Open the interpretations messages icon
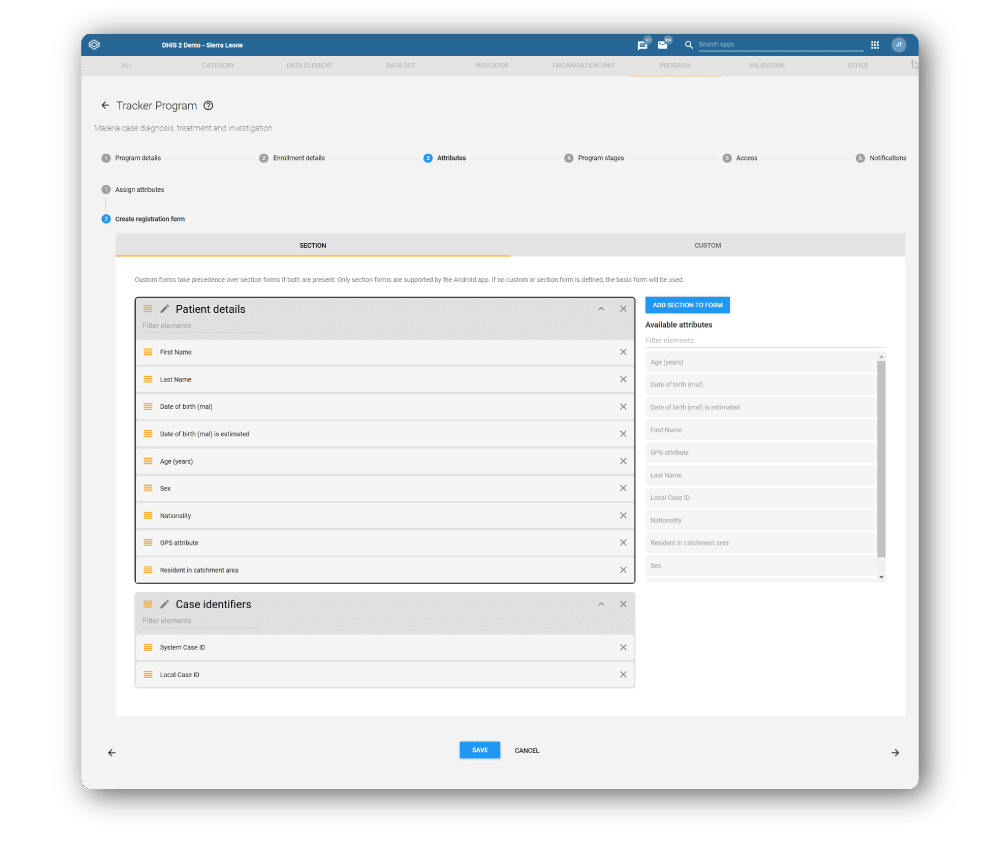 (642, 45)
